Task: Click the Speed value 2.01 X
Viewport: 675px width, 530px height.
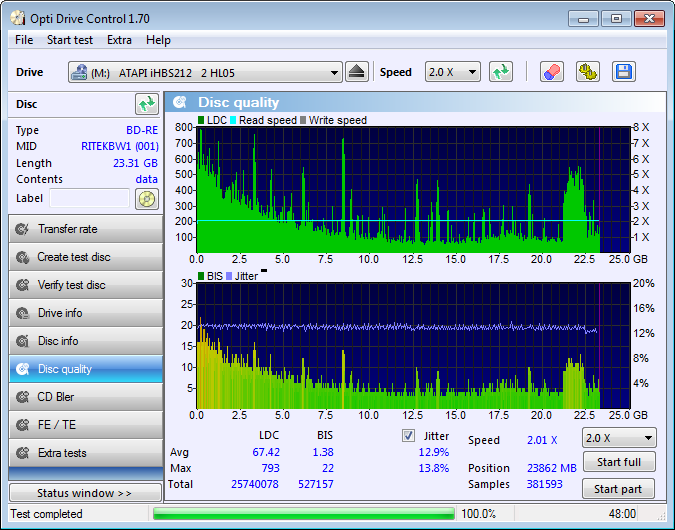Action: (x=542, y=440)
